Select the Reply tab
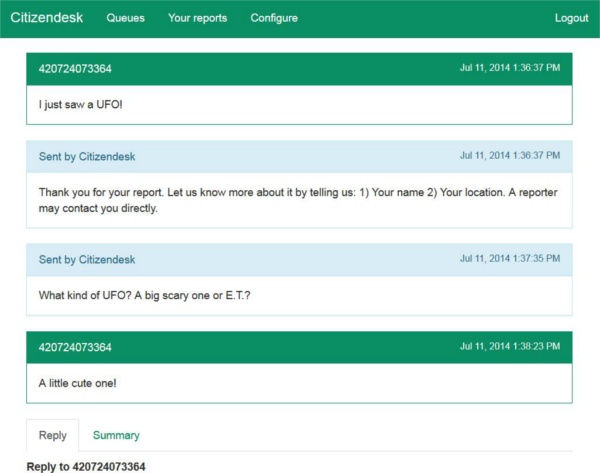Image resolution: width=600 pixels, height=473 pixels. 53,435
